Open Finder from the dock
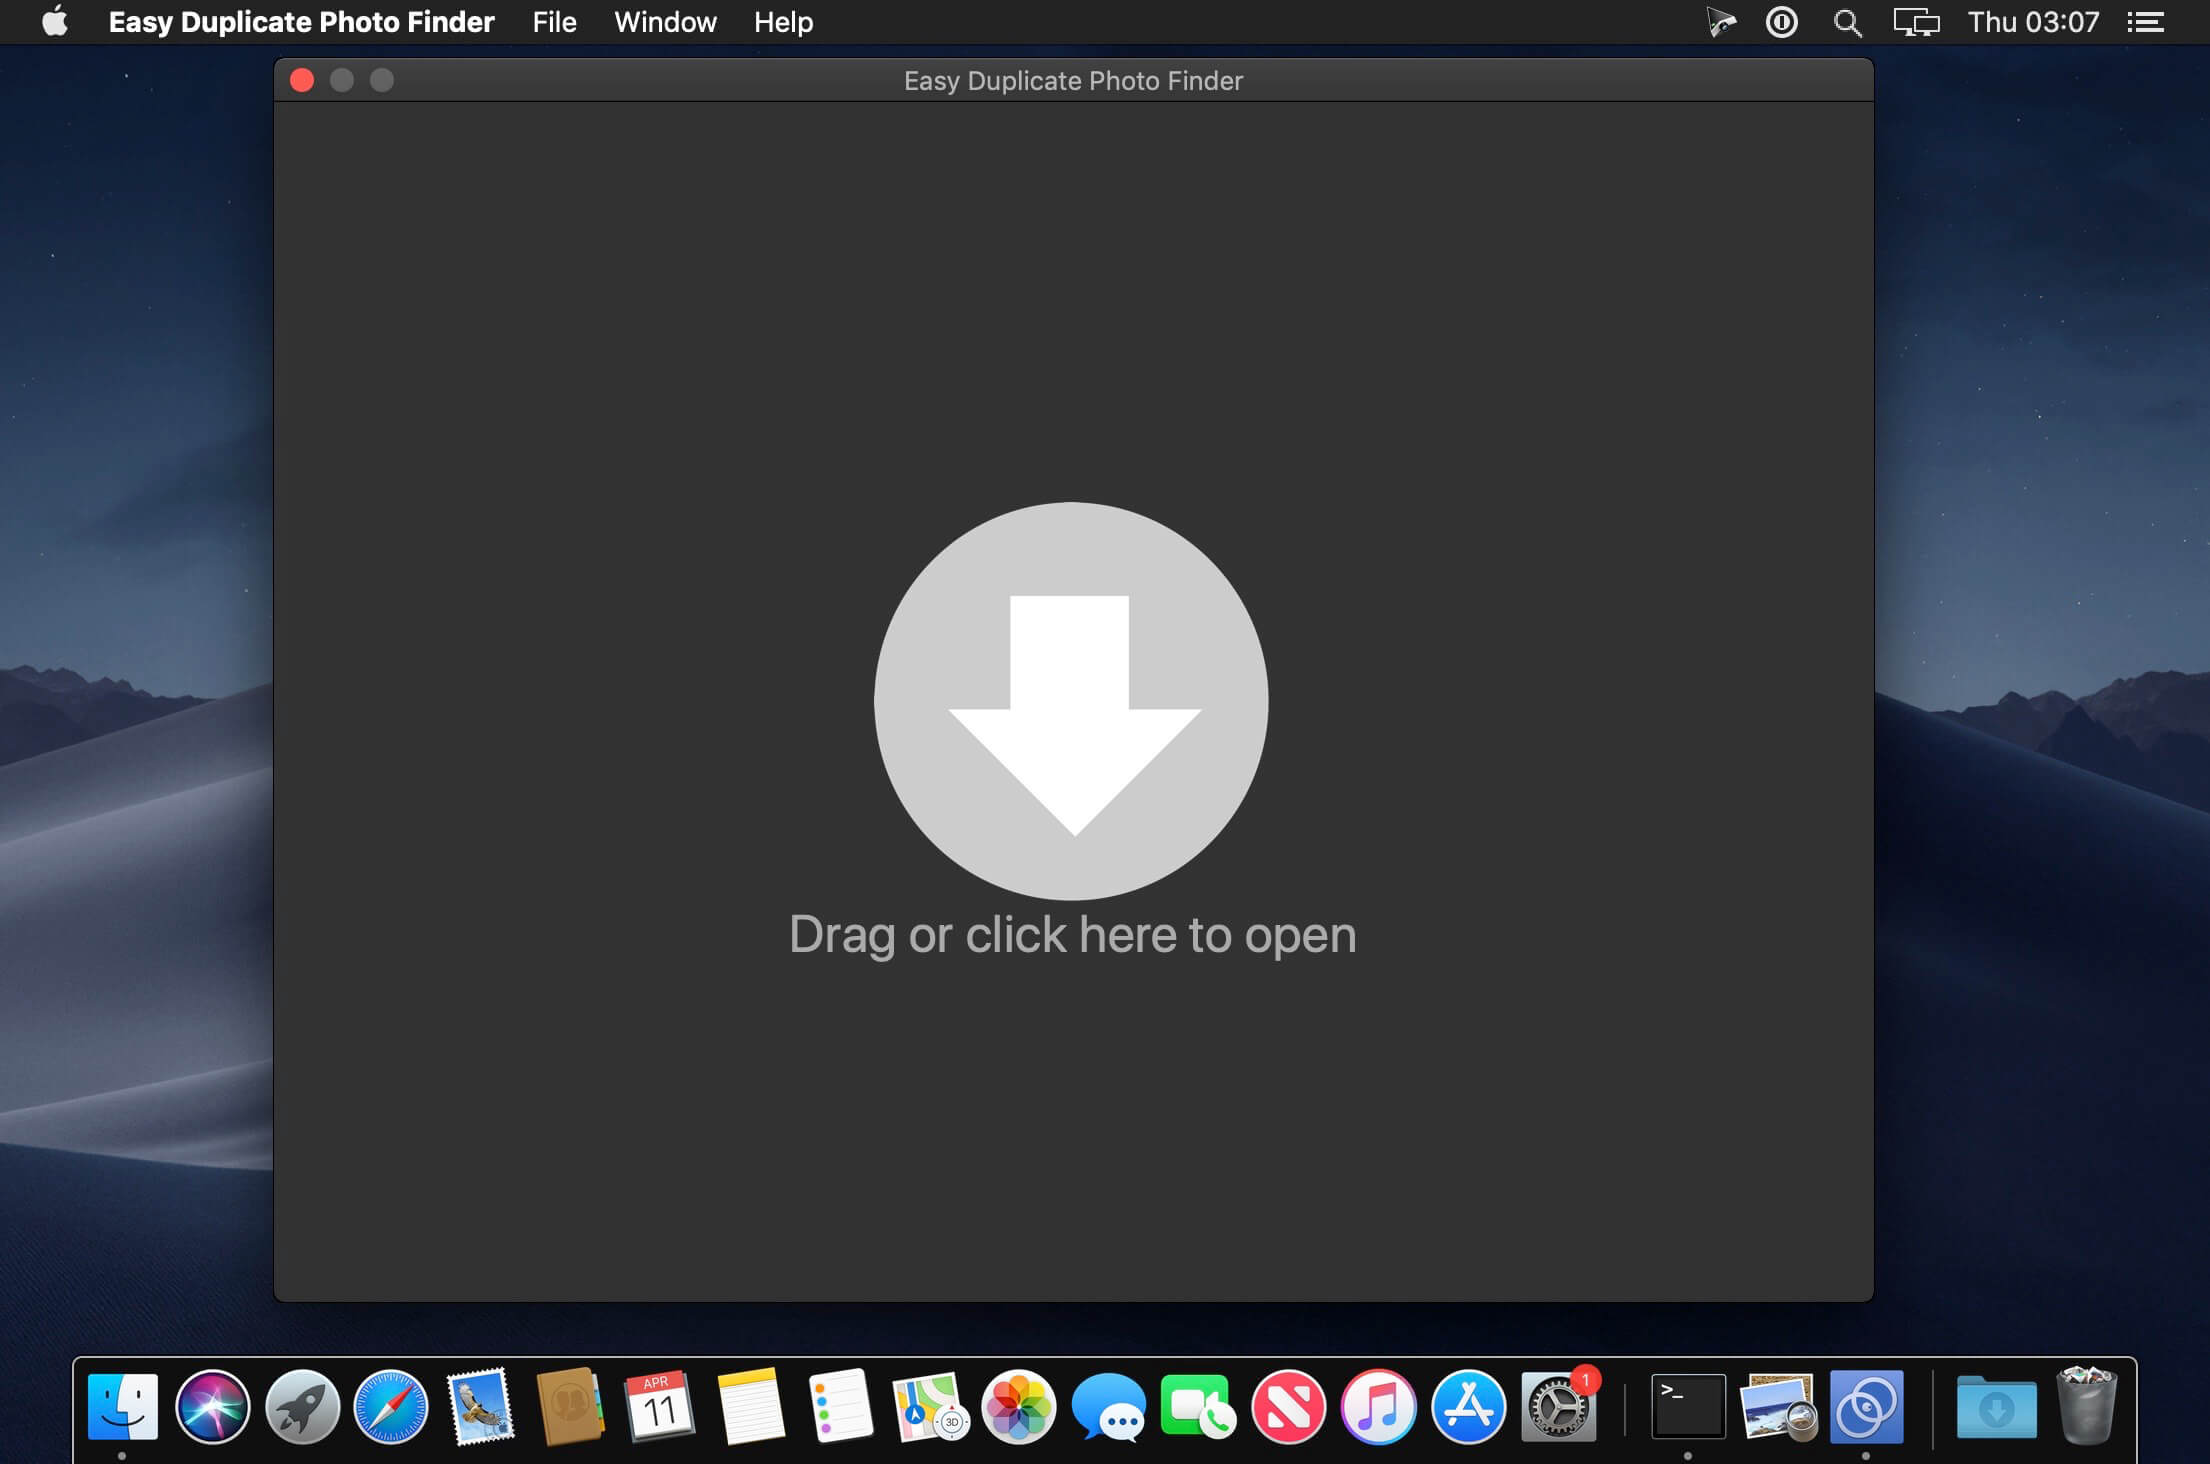2210x1464 pixels. pyautogui.click(x=123, y=1407)
